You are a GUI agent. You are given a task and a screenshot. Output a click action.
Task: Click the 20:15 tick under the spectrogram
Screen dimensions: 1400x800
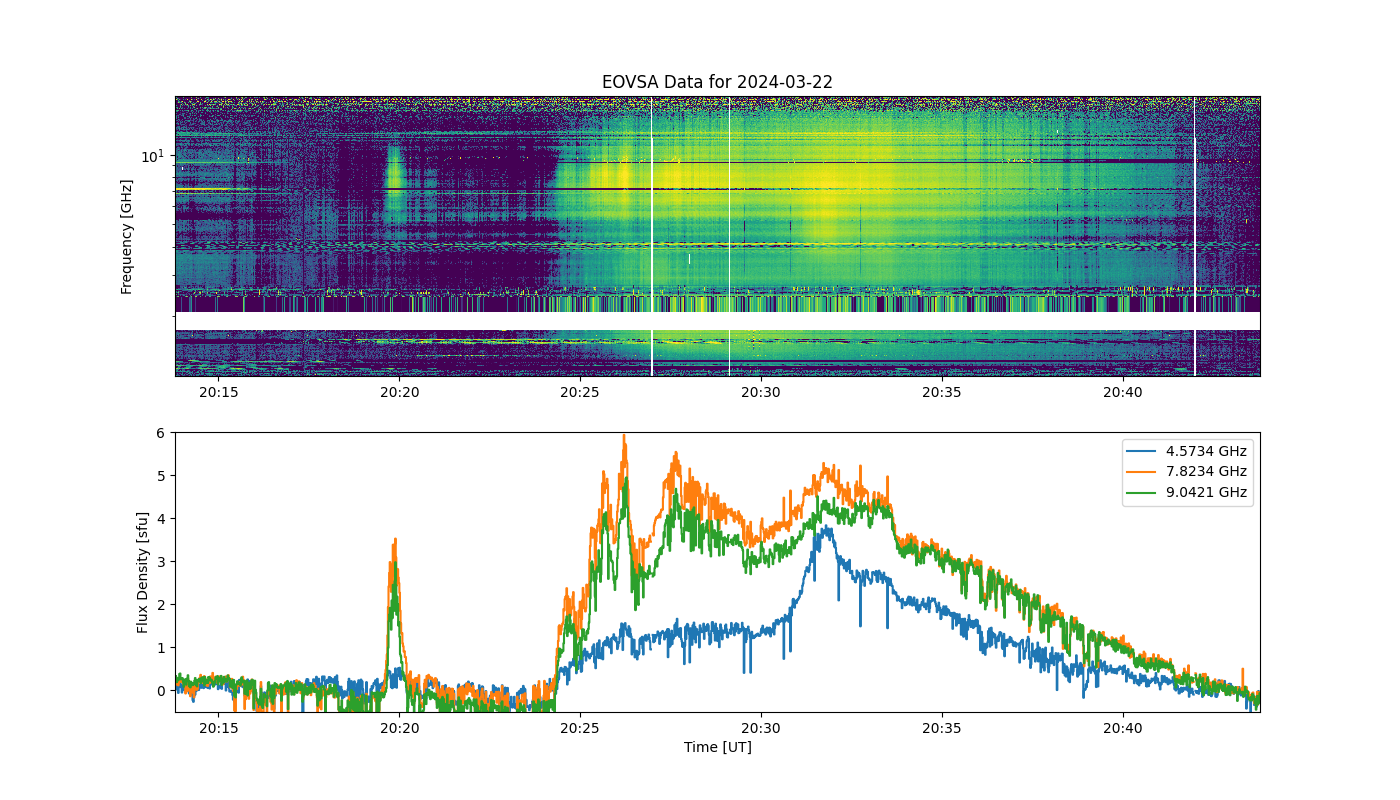(x=218, y=392)
